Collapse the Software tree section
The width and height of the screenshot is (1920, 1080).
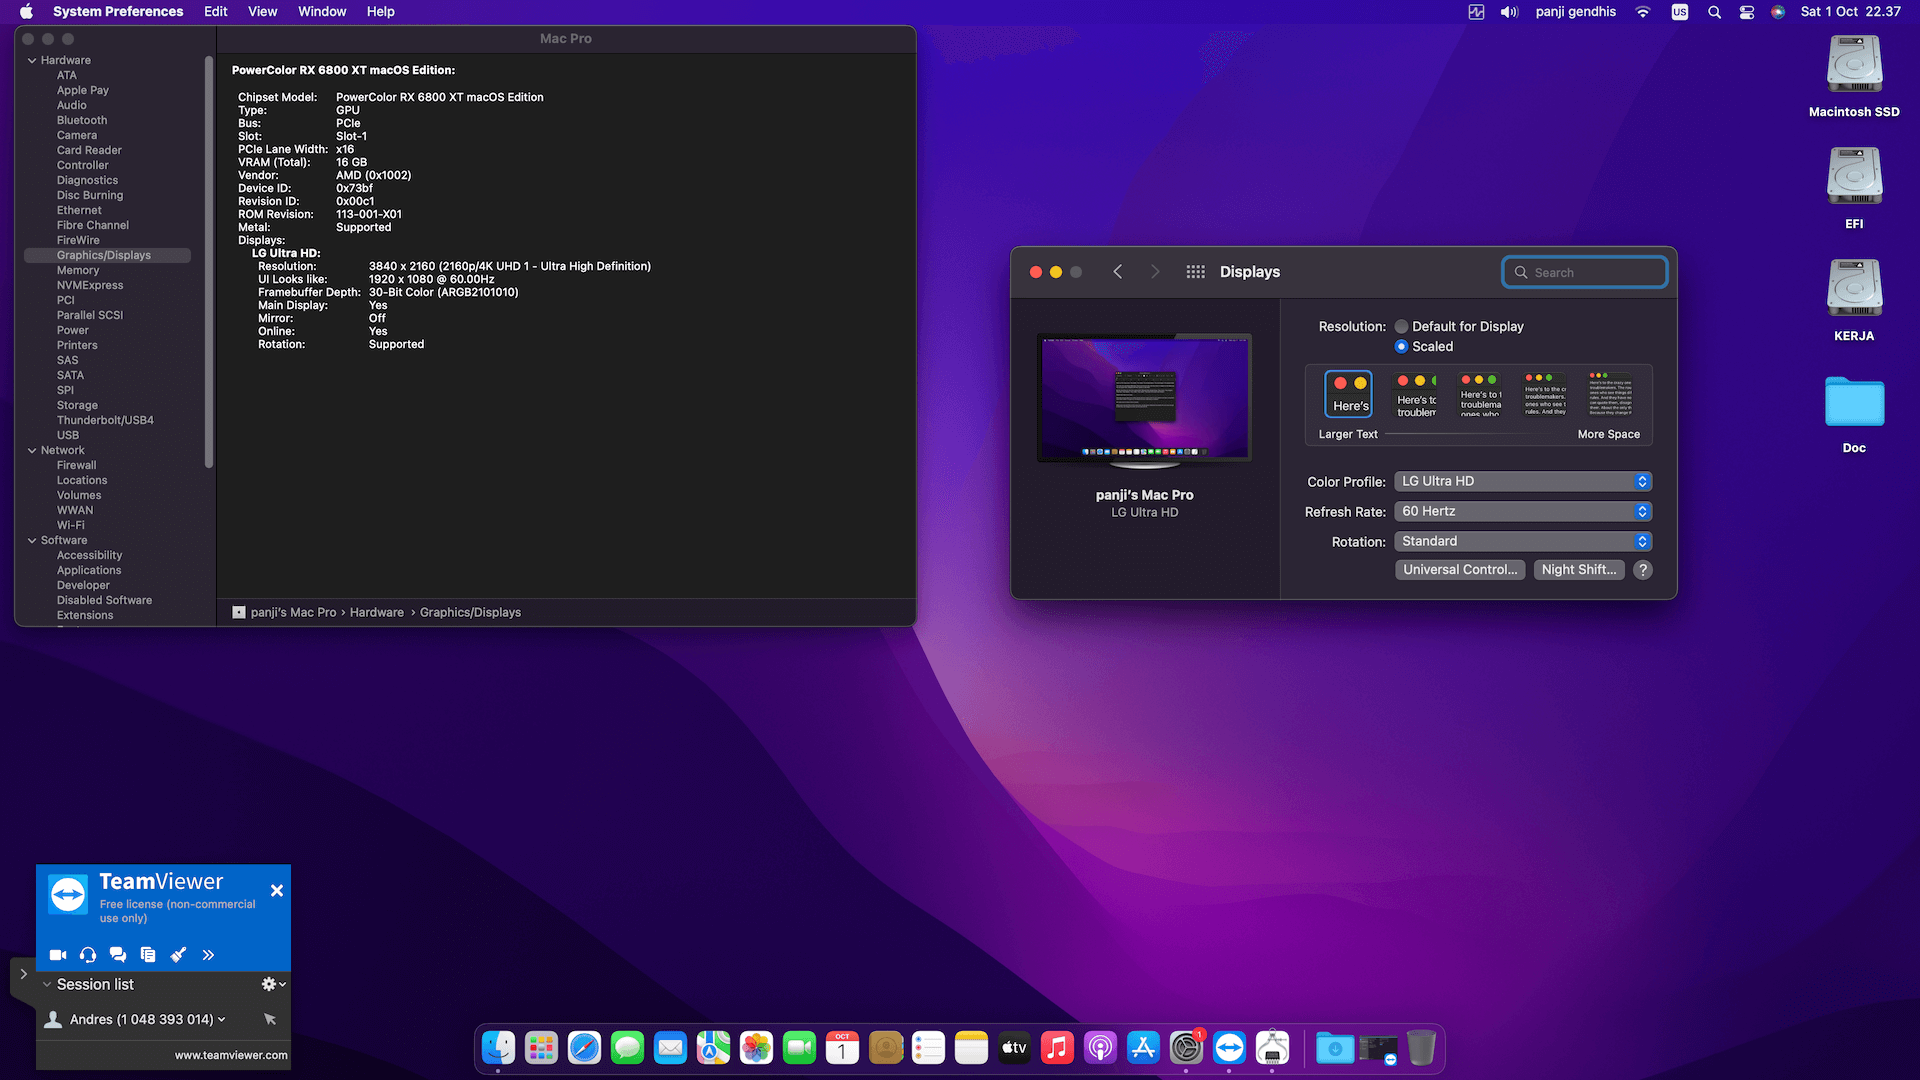click(x=32, y=540)
